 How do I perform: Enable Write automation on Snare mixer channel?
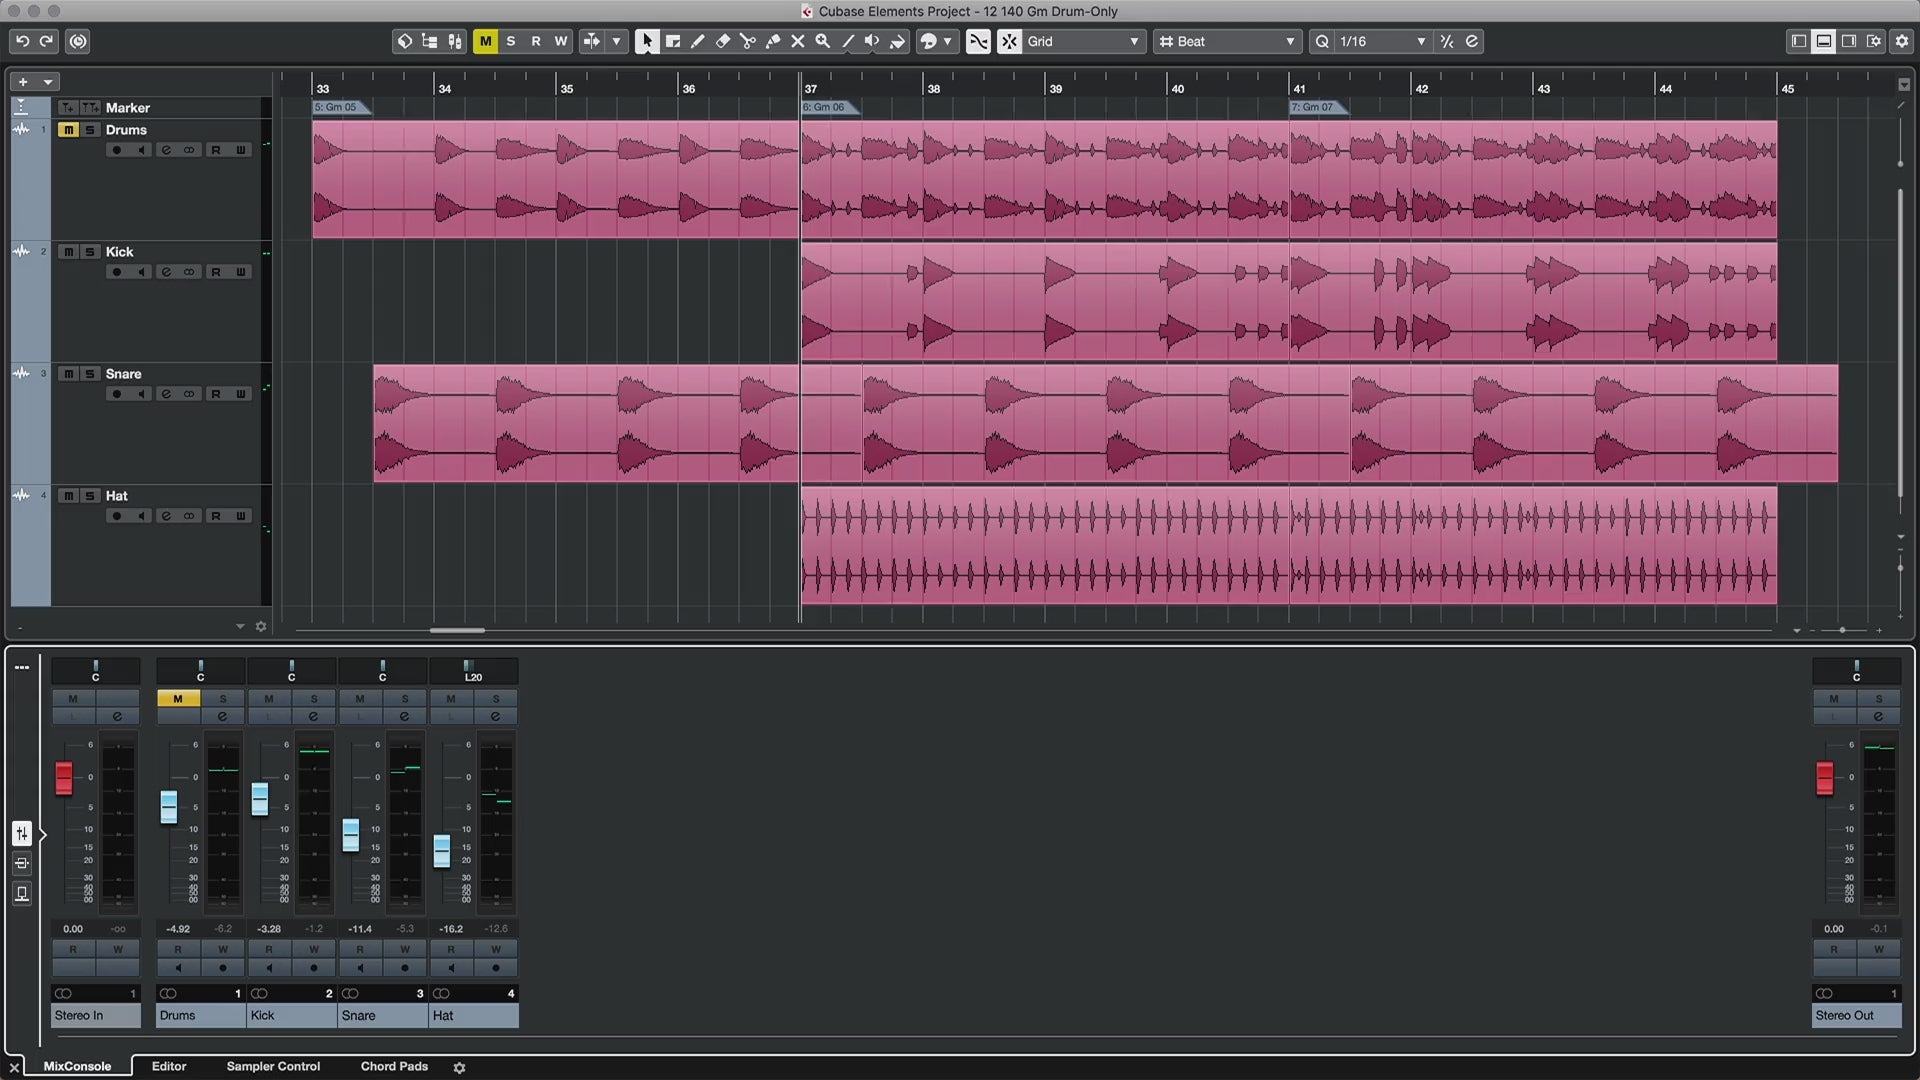(405, 949)
